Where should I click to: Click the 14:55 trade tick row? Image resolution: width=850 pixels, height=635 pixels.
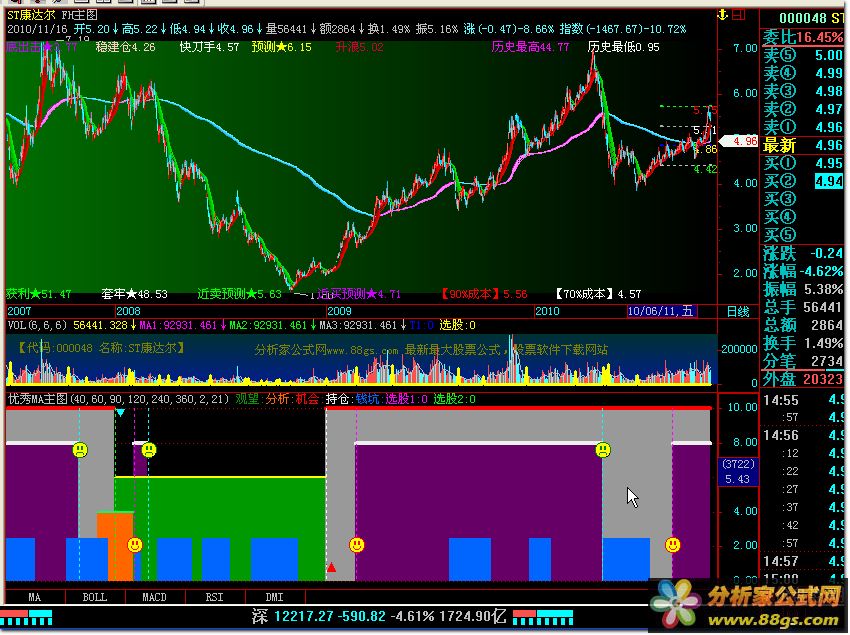(803, 400)
